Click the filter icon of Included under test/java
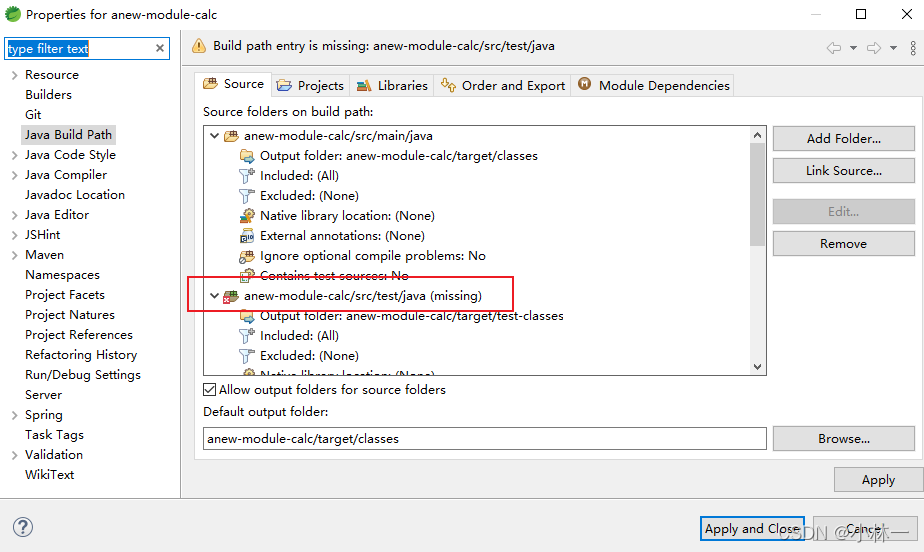The image size is (924, 552). (246, 336)
